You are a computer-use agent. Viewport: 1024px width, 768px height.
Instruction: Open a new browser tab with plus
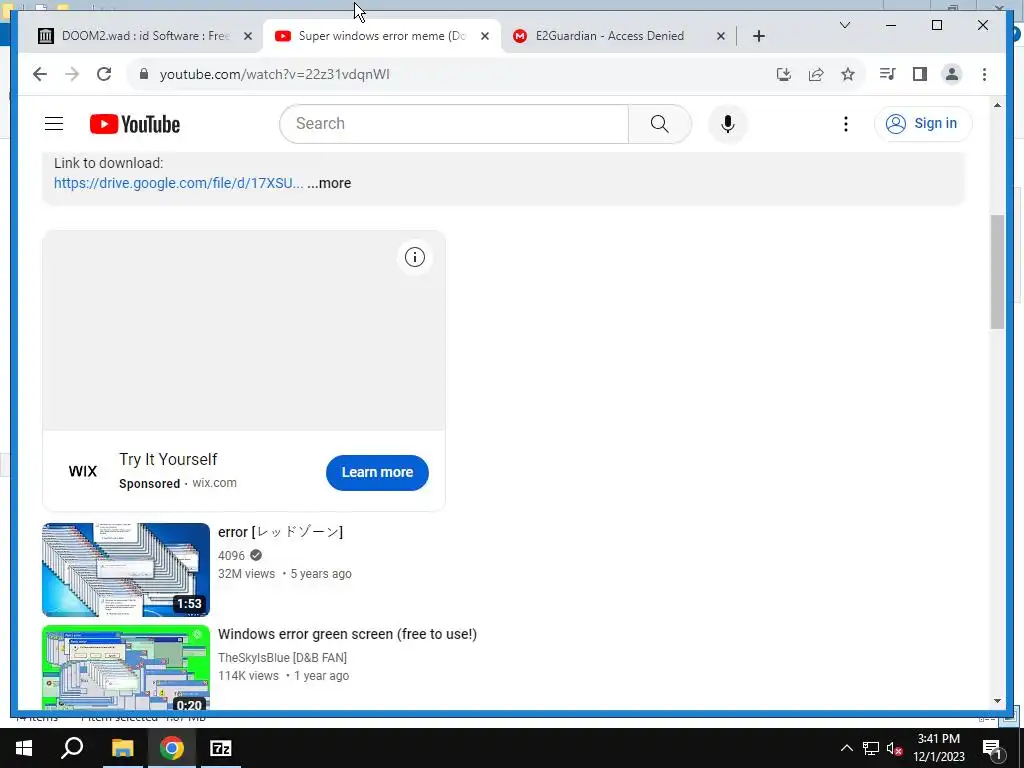click(x=758, y=36)
